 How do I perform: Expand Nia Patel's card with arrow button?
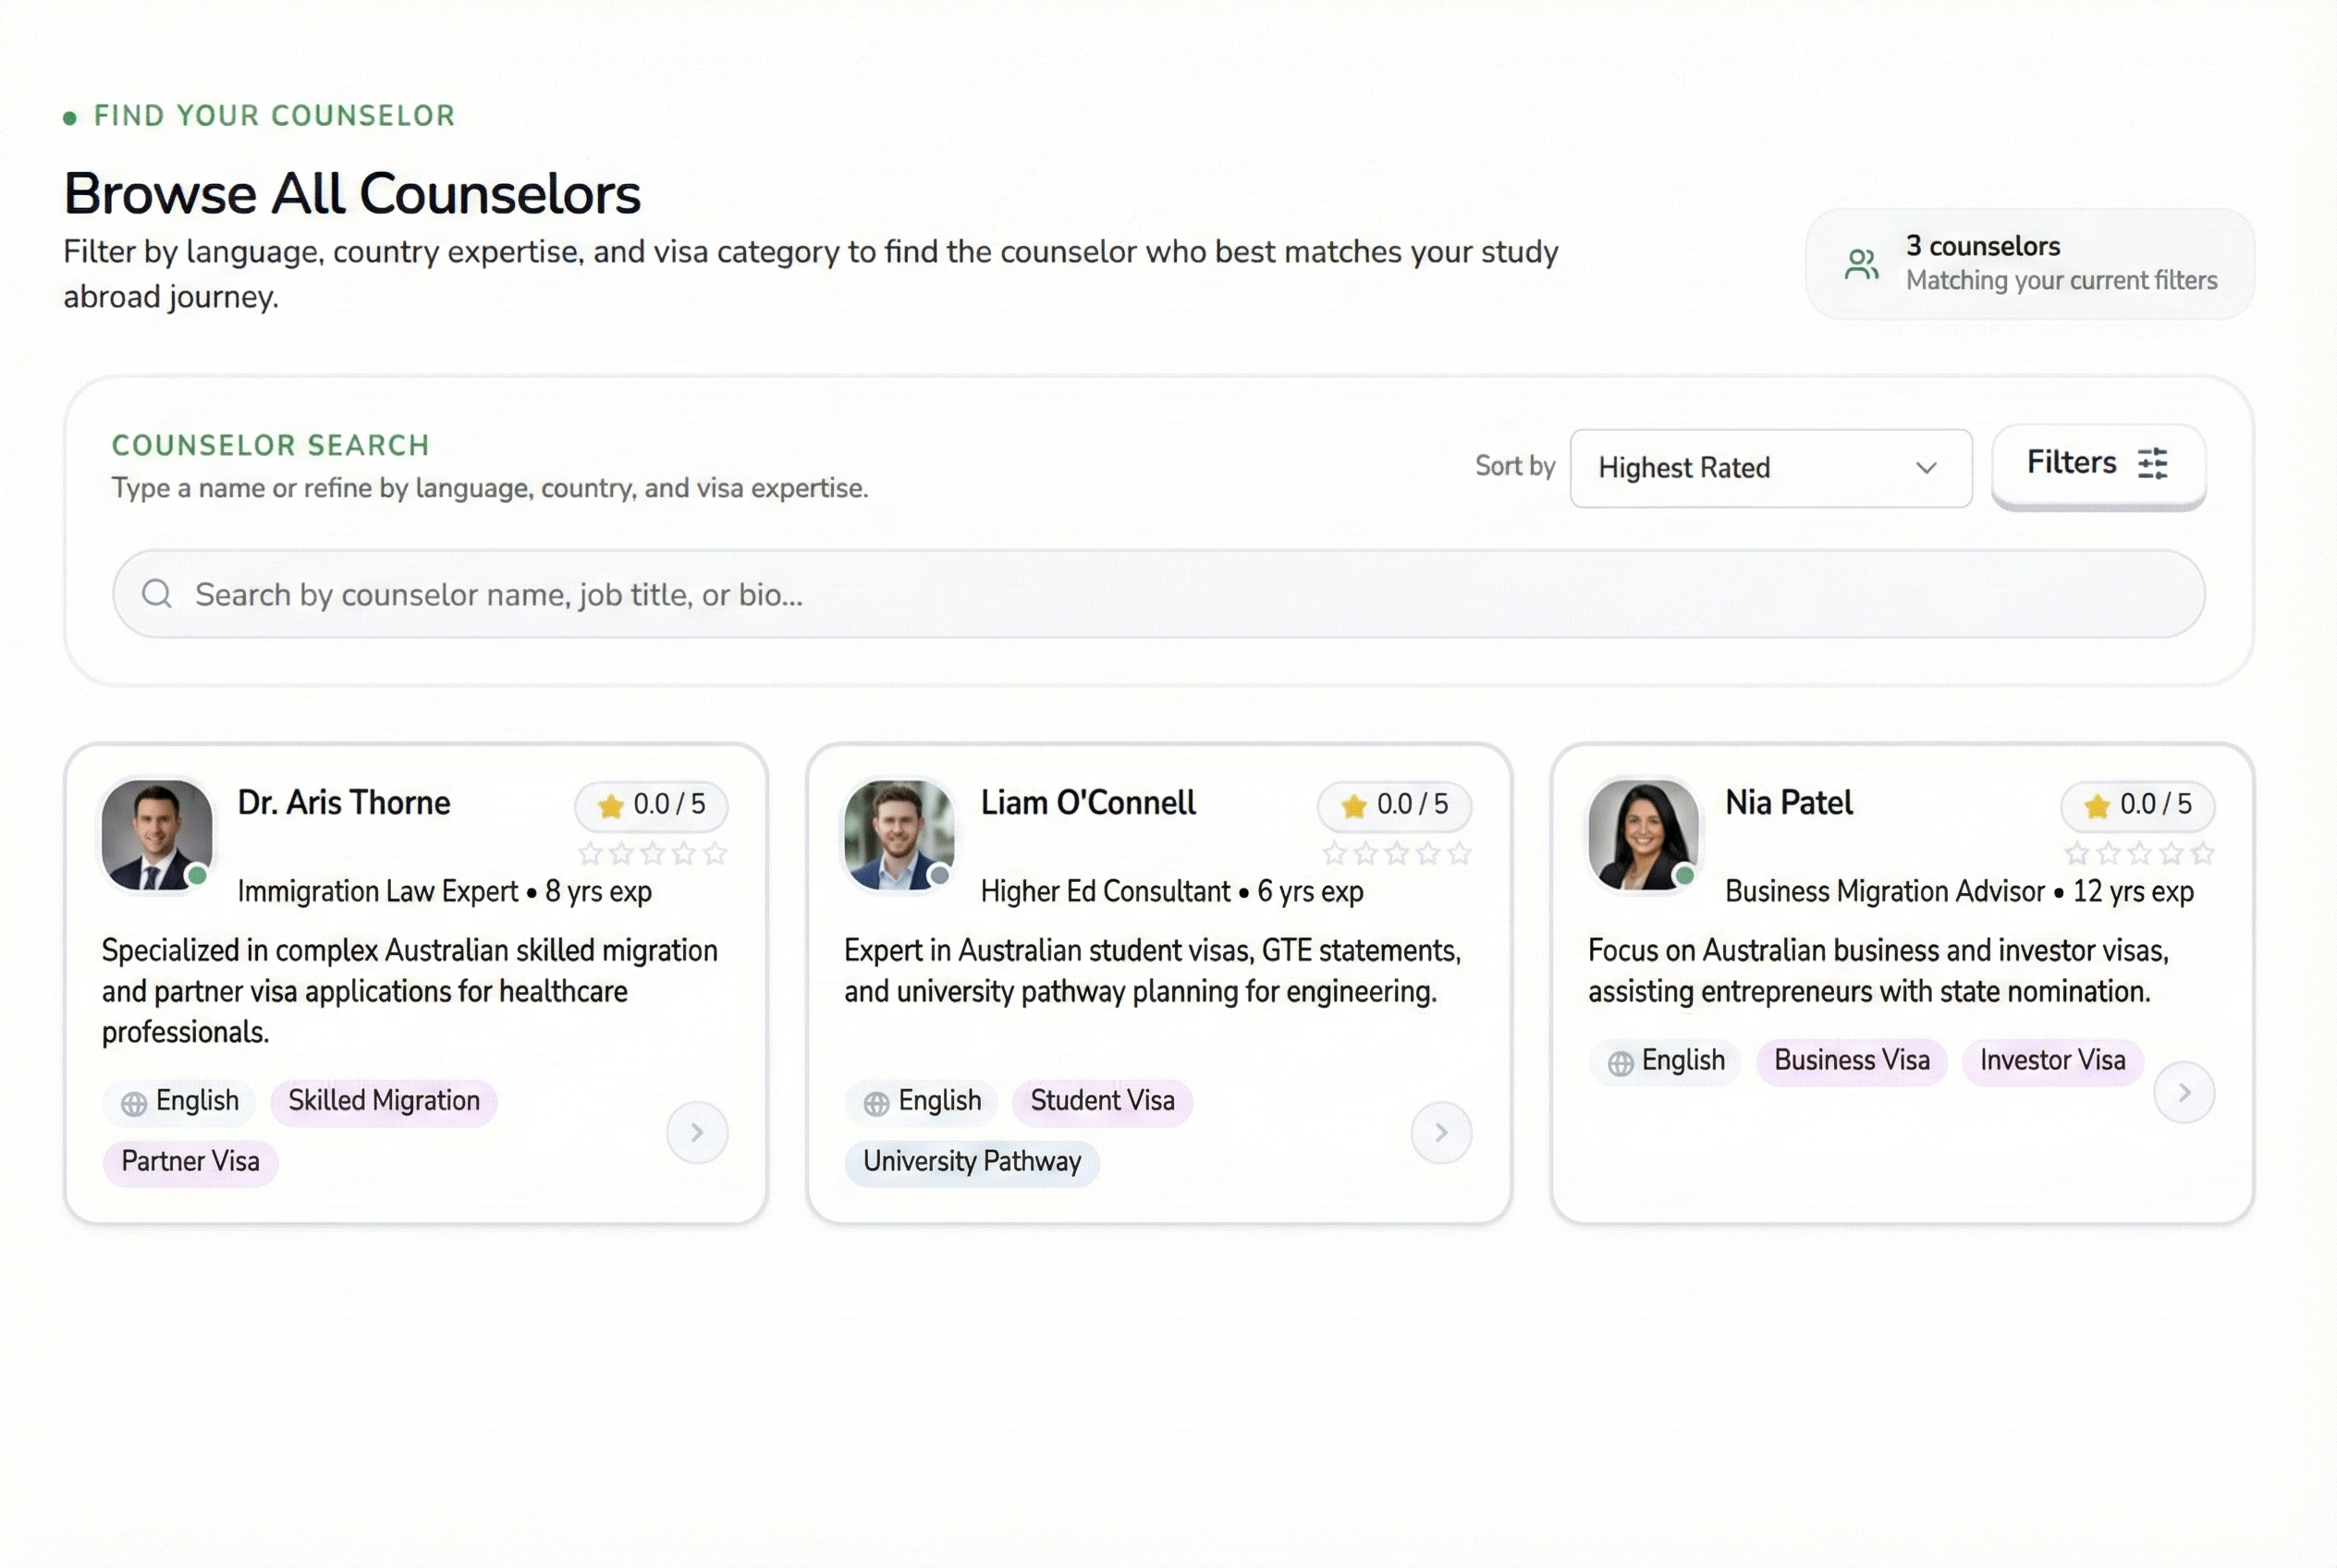coord(2183,1092)
